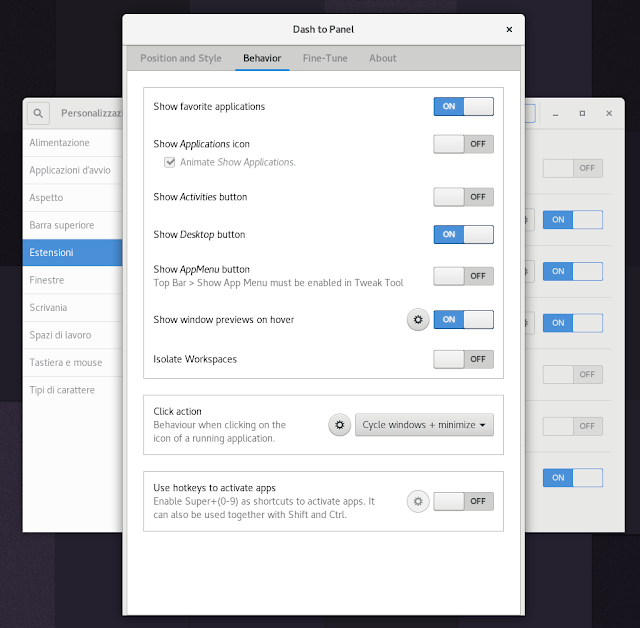Open Click action settings gear
This screenshot has width=640, height=628.
[x=340, y=425]
